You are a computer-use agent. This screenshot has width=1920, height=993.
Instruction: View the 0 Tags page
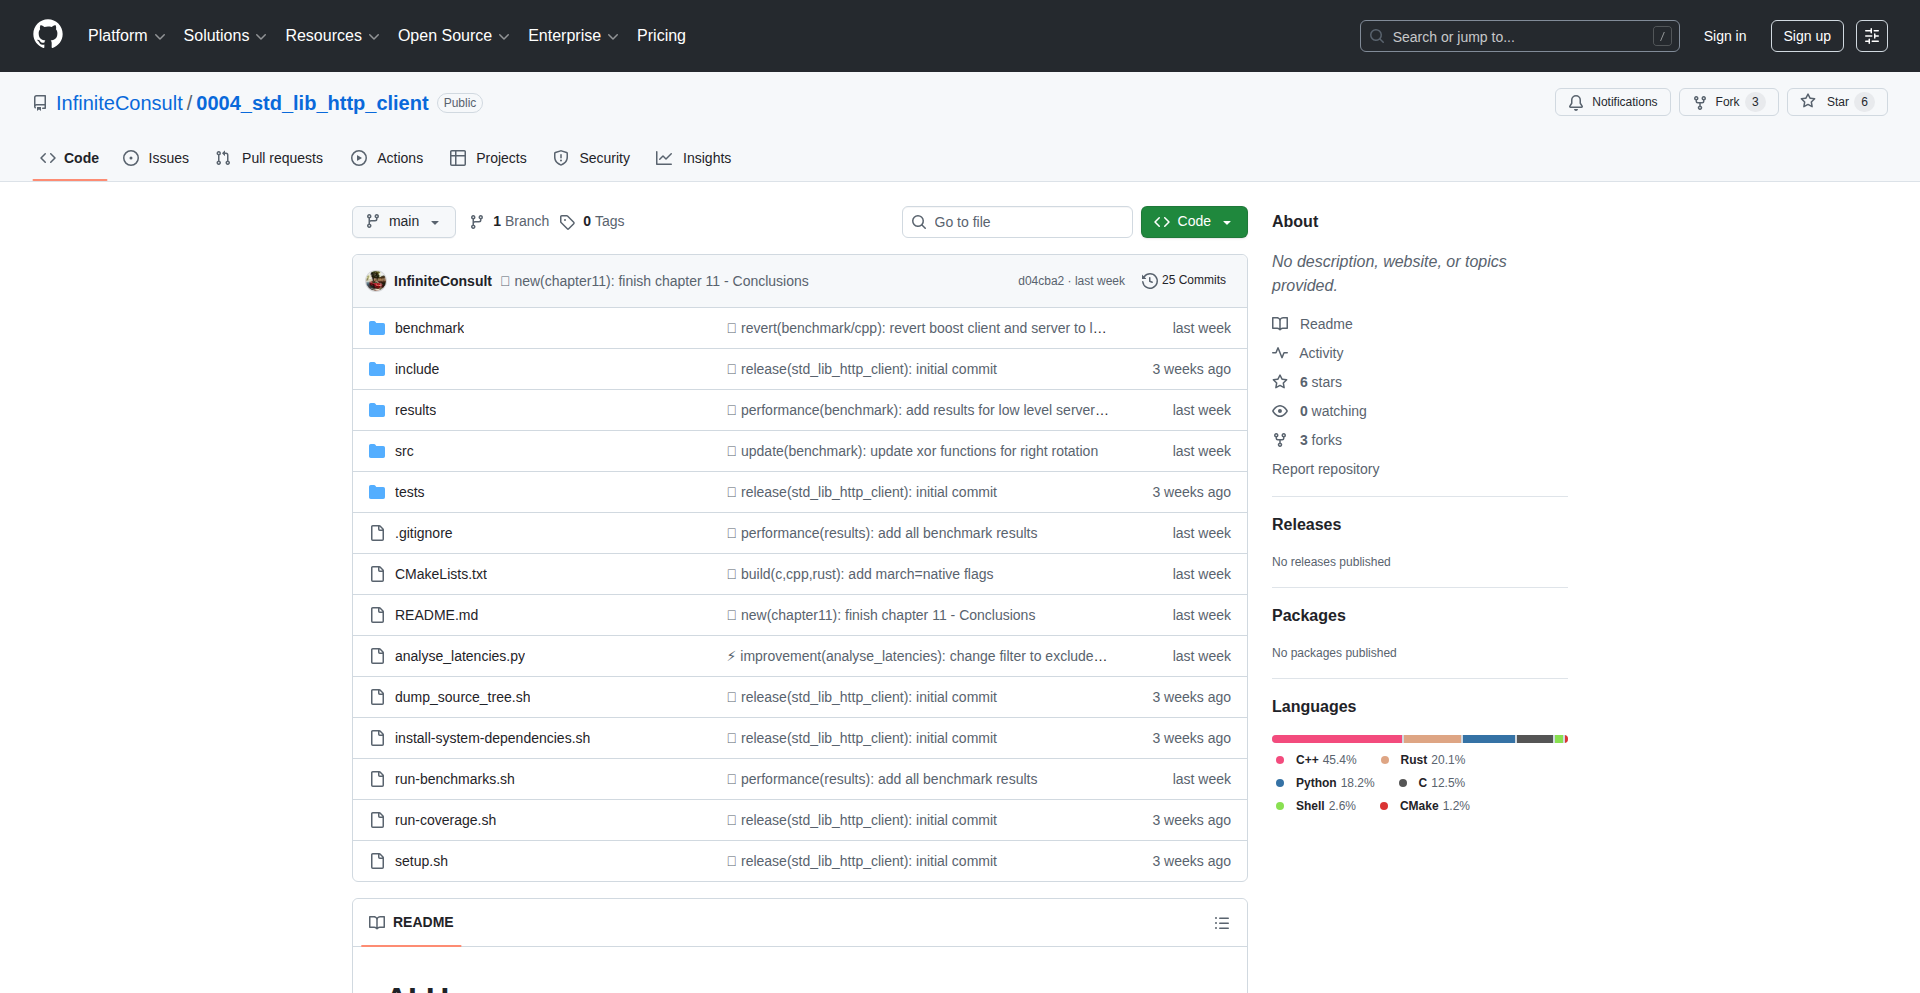pos(593,222)
